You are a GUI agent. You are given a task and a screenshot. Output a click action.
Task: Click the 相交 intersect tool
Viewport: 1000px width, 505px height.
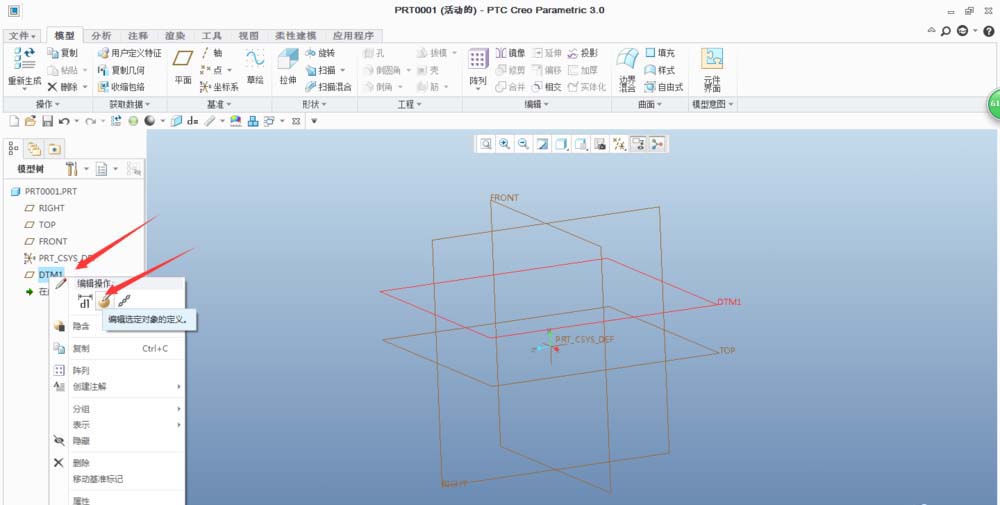(546, 87)
